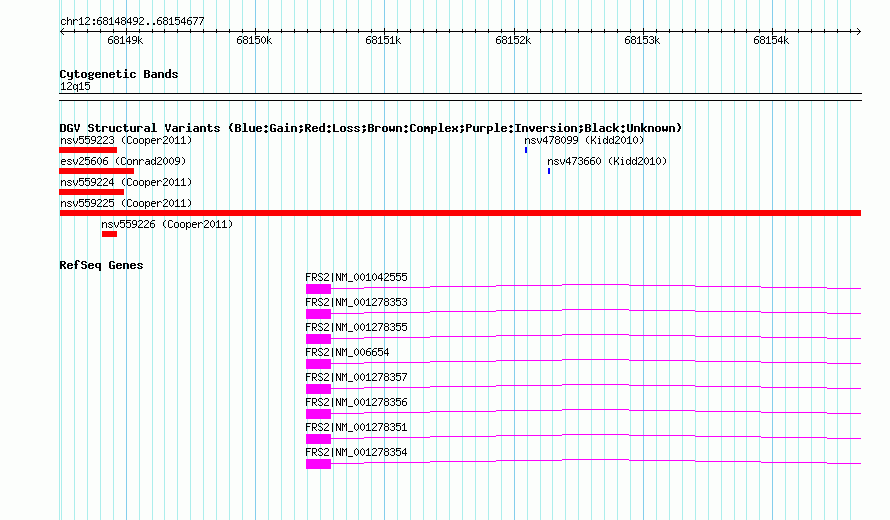Click the ruler's right arrowhead

click(x=858, y=31)
